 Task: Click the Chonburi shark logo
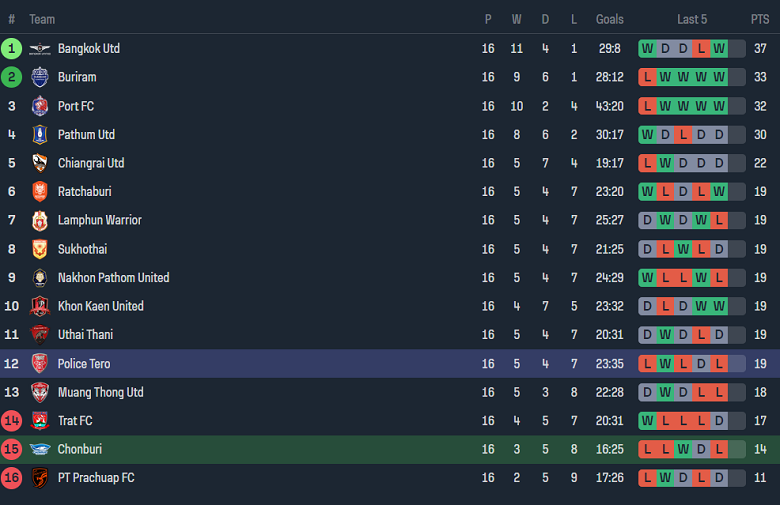[x=39, y=450]
